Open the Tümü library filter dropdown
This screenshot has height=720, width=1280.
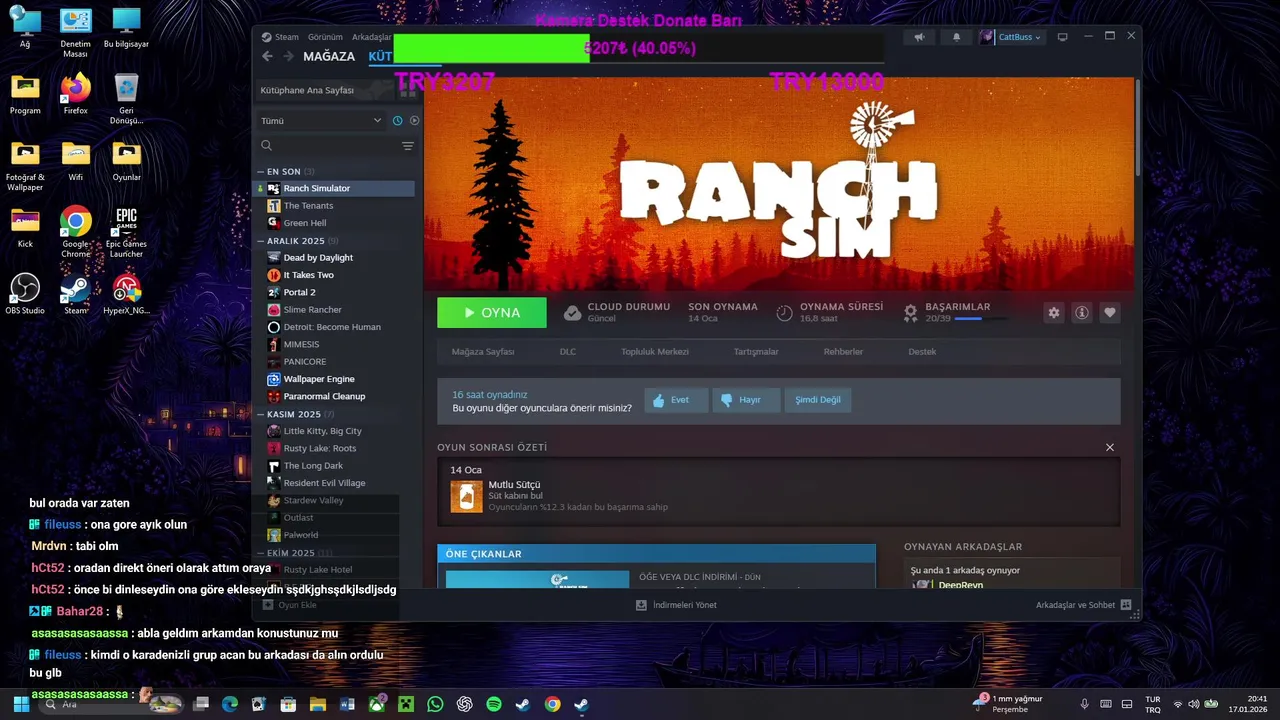(x=321, y=121)
